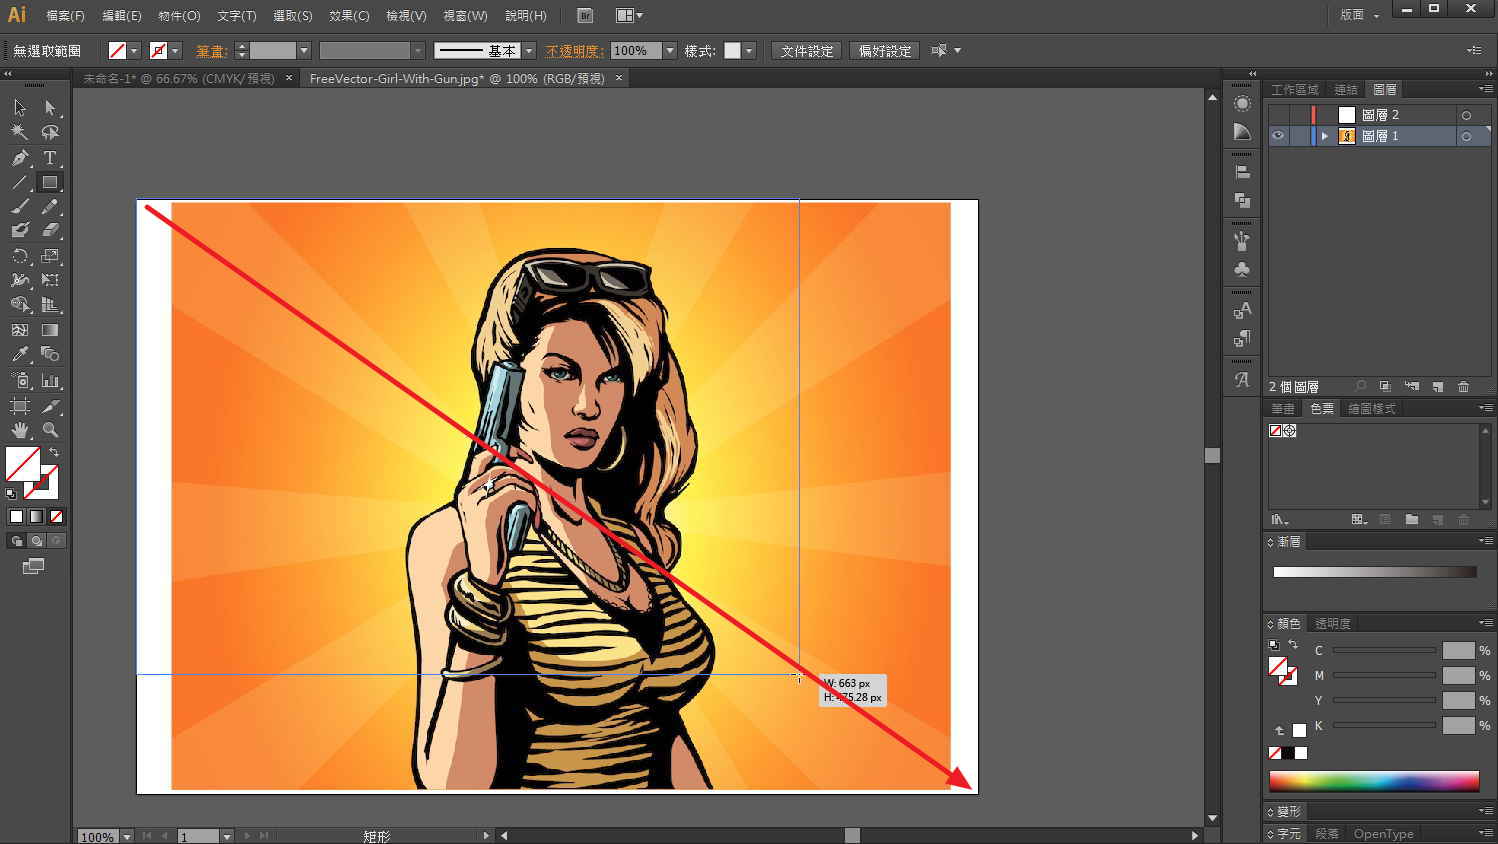The image size is (1498, 844).
Task: Switch to the 工作區域 panel tab
Action: (x=1295, y=89)
